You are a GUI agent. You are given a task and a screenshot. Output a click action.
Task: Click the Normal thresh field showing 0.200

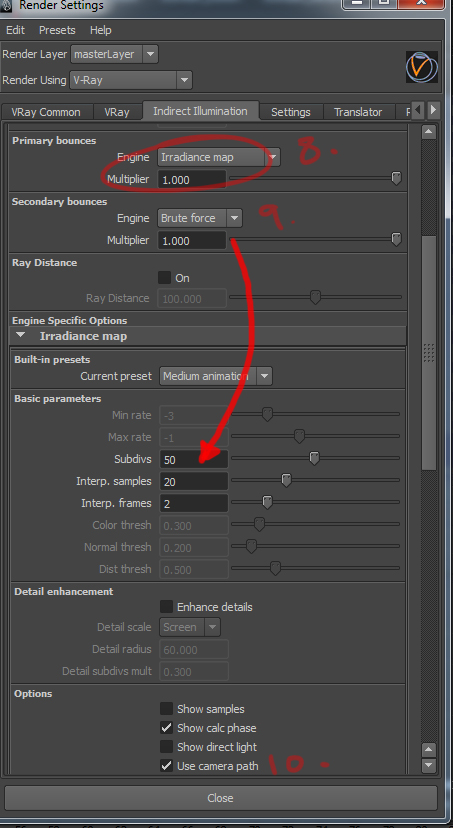[194, 548]
